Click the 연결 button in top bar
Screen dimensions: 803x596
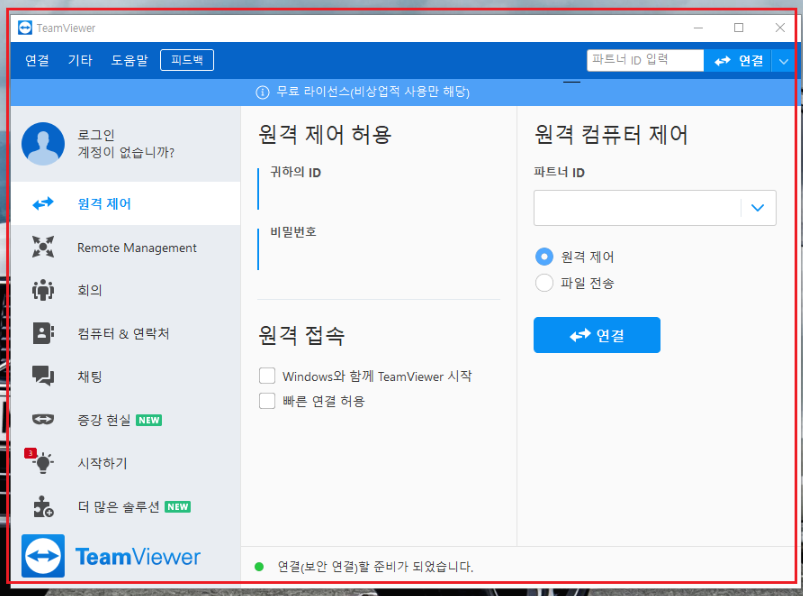[737, 61]
